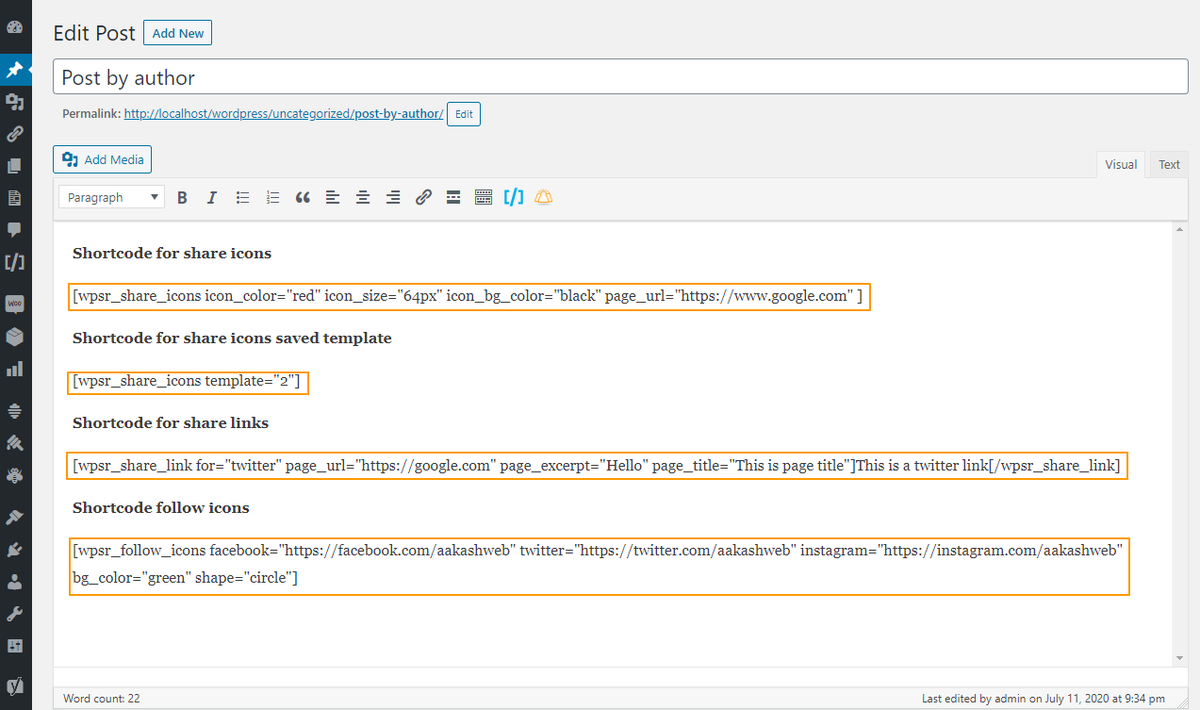Toggle the toolbar (kitchen sink) icon
Viewport: 1200px width, 710px height.
[x=483, y=198]
